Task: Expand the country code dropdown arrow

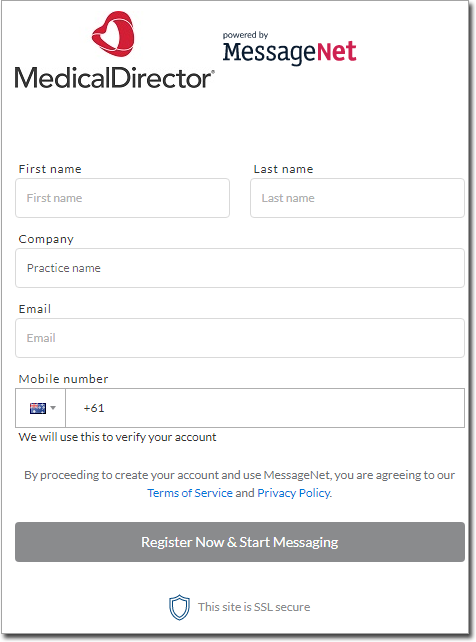Action: [53, 408]
